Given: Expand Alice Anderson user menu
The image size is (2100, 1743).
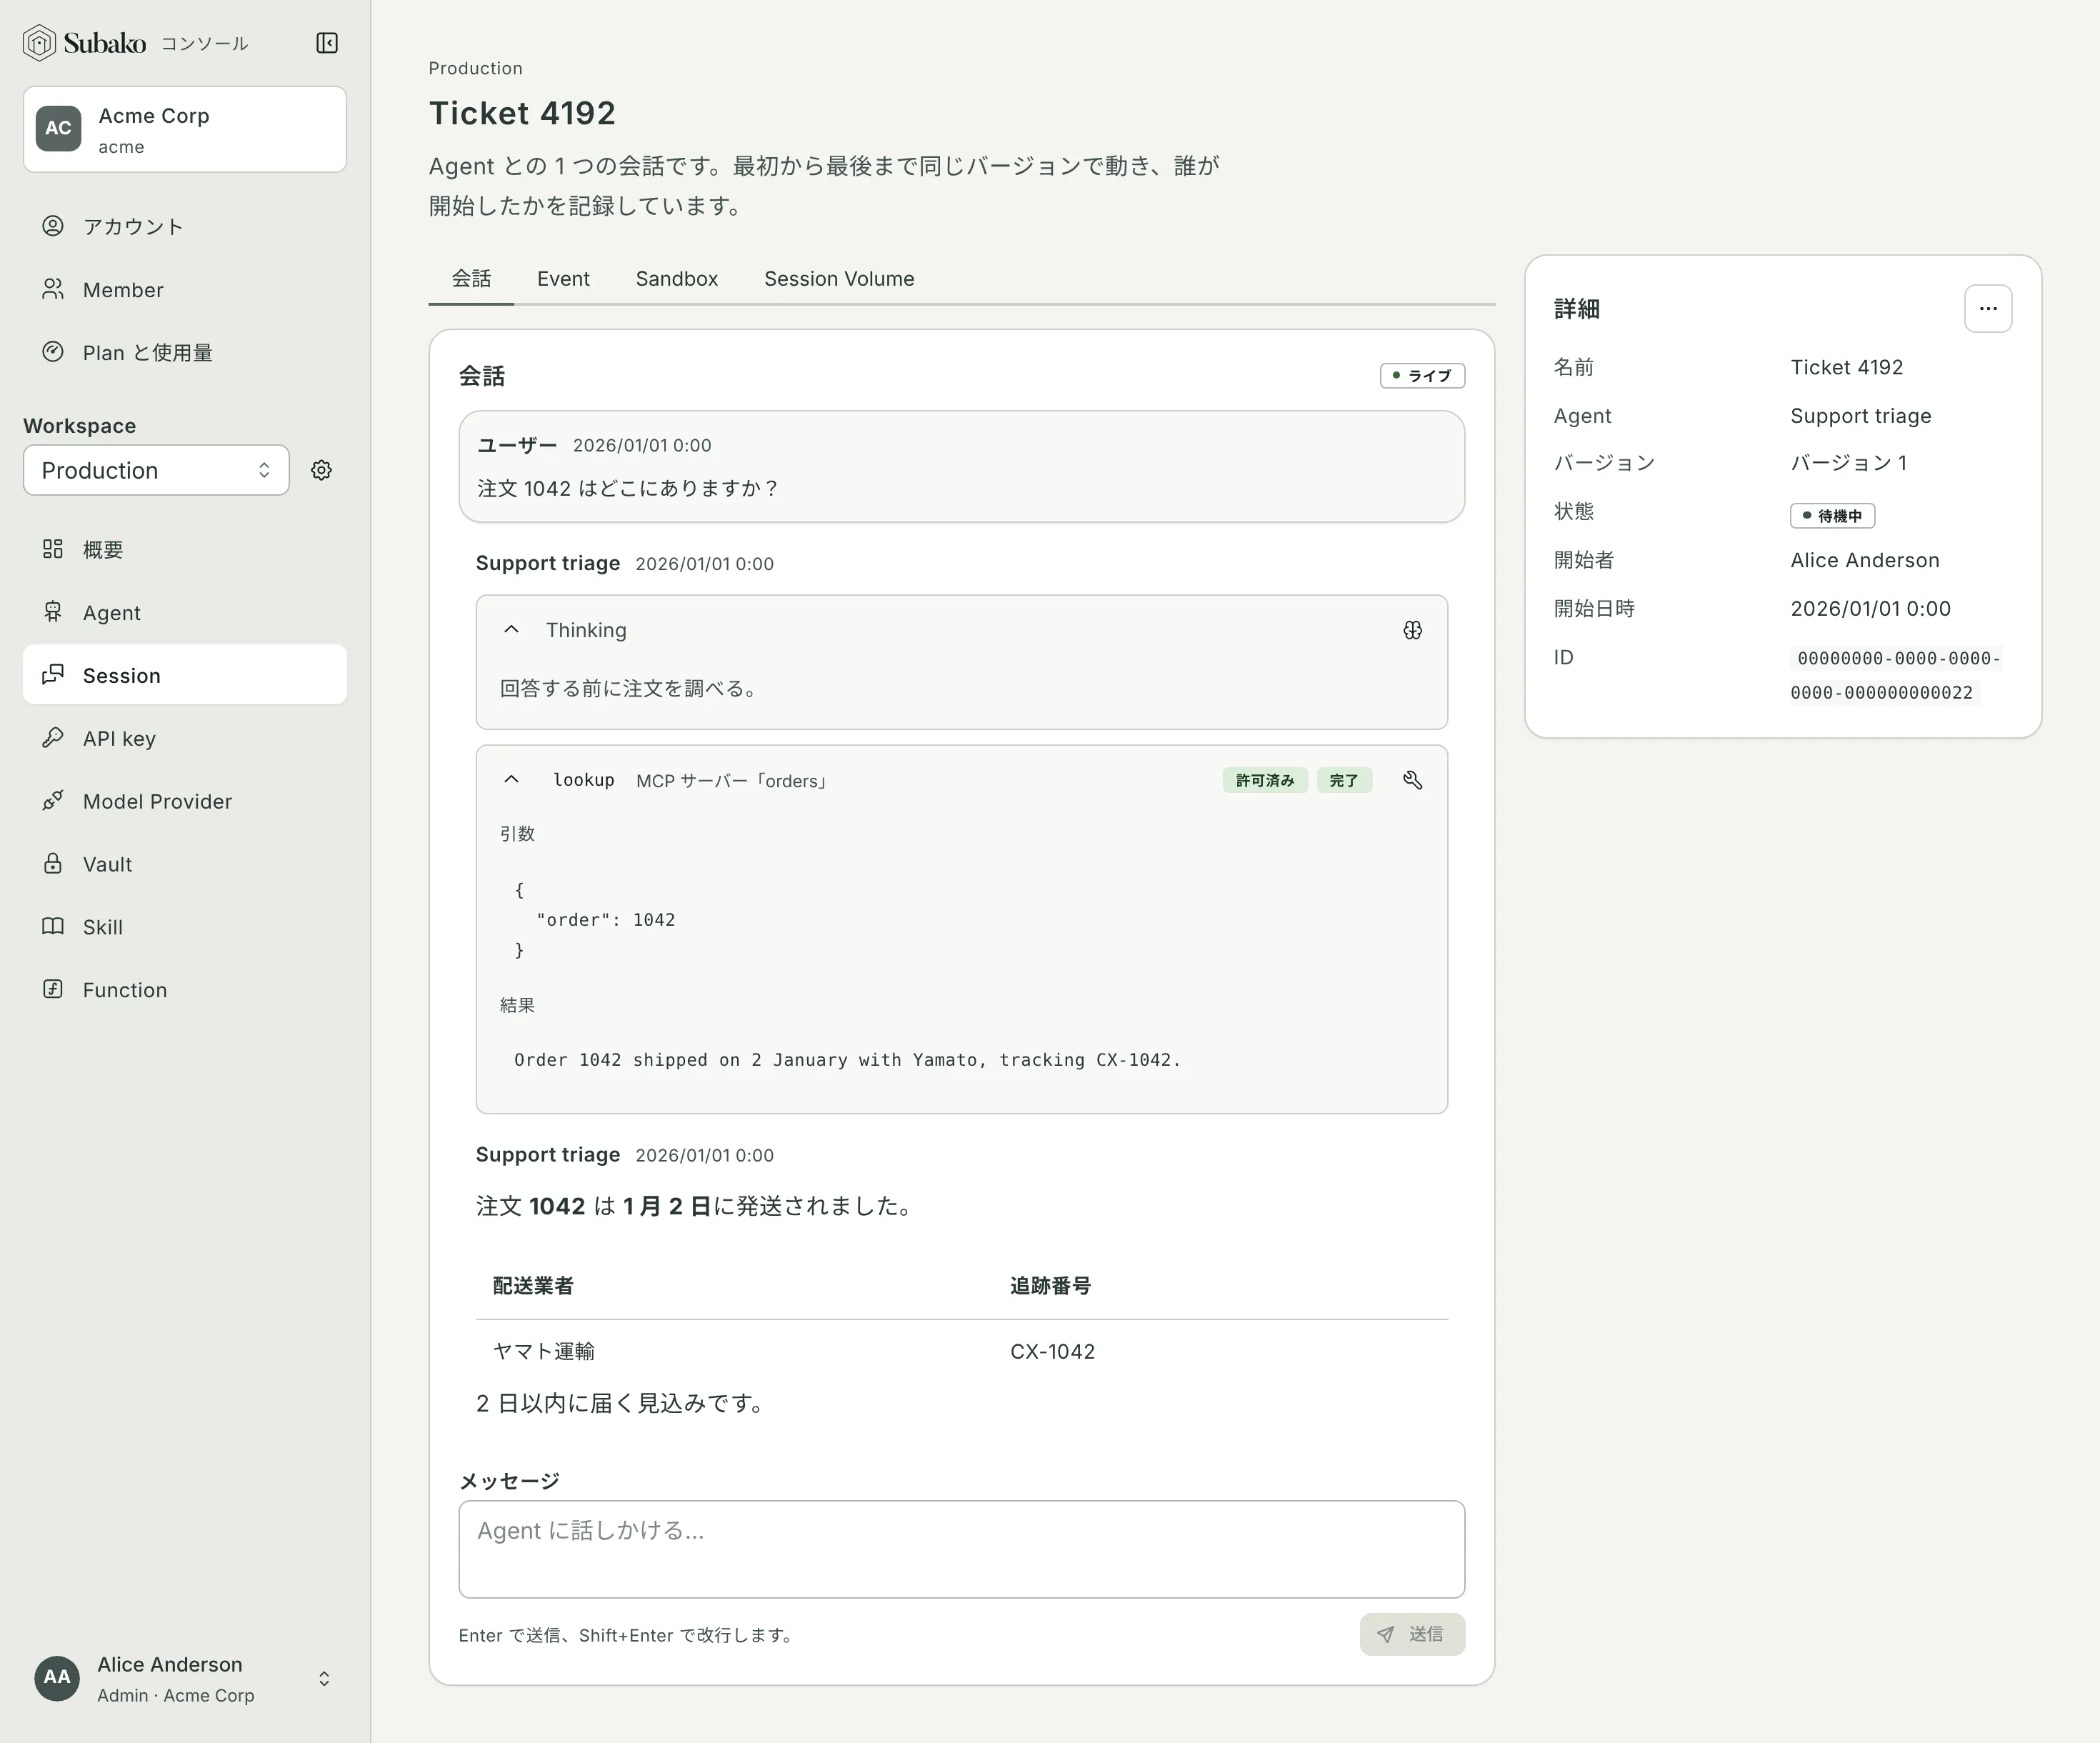Looking at the screenshot, I should [185, 1679].
